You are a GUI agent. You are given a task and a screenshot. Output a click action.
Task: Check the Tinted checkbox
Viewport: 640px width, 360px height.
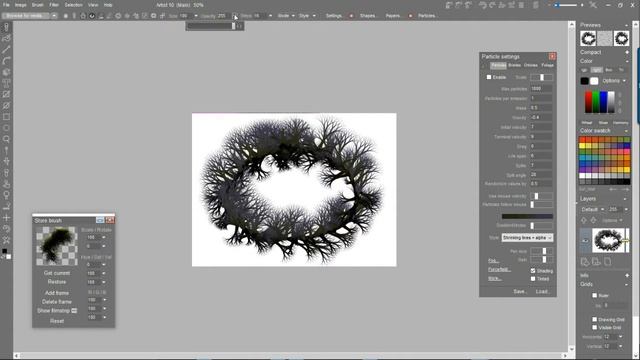coord(533,279)
